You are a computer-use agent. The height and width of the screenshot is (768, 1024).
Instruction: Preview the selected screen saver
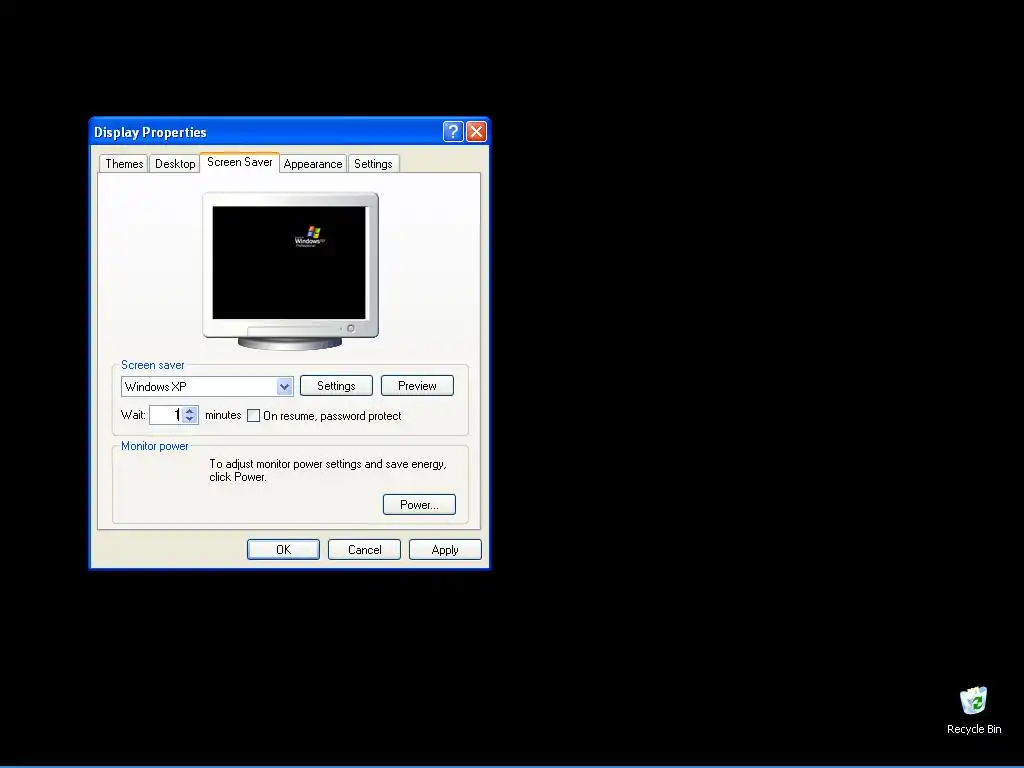(x=417, y=386)
